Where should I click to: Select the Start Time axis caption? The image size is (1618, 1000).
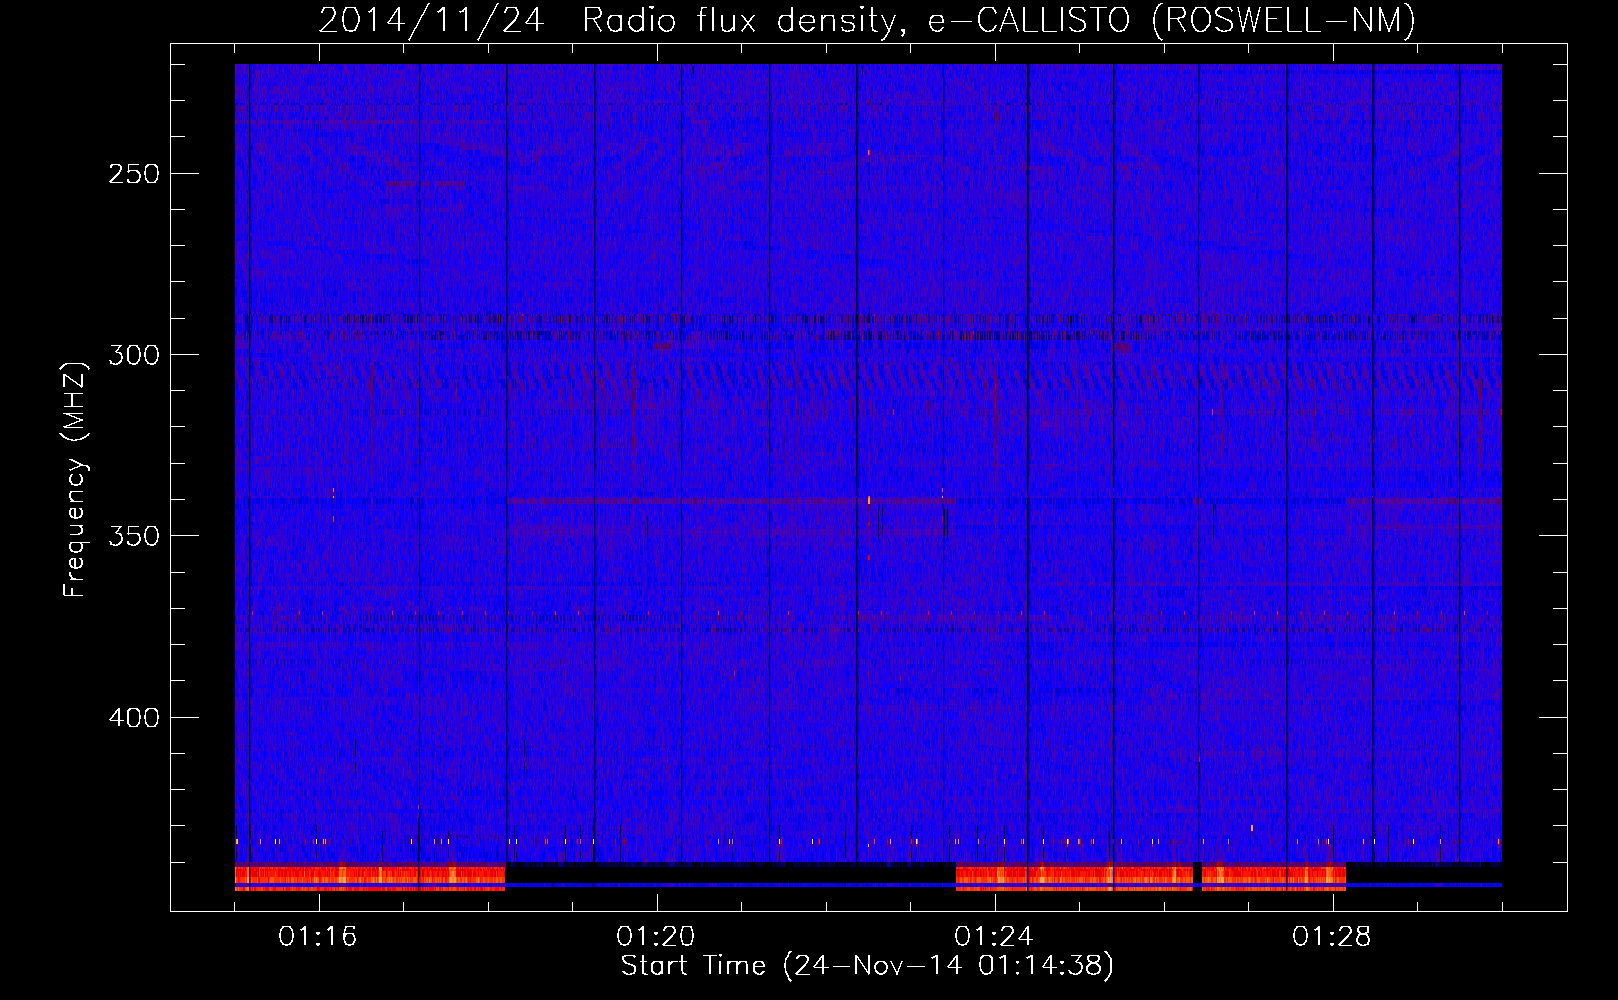(867, 966)
